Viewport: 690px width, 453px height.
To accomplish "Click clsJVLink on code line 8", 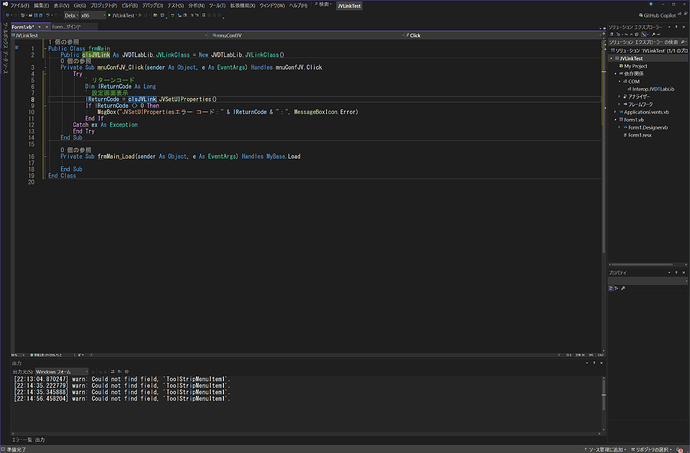I will point(142,99).
